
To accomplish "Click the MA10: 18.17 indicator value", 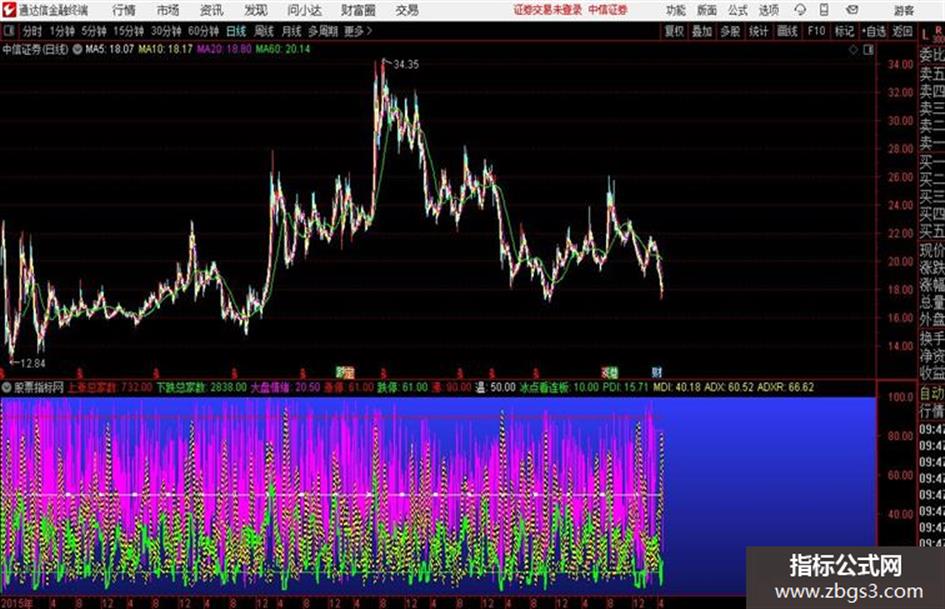I will pos(166,49).
